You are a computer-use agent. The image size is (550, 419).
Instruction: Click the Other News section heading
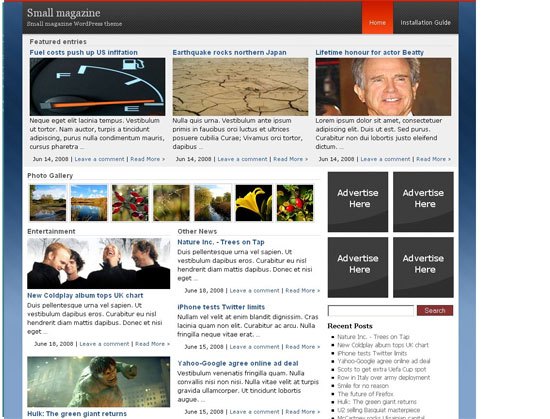tap(197, 231)
